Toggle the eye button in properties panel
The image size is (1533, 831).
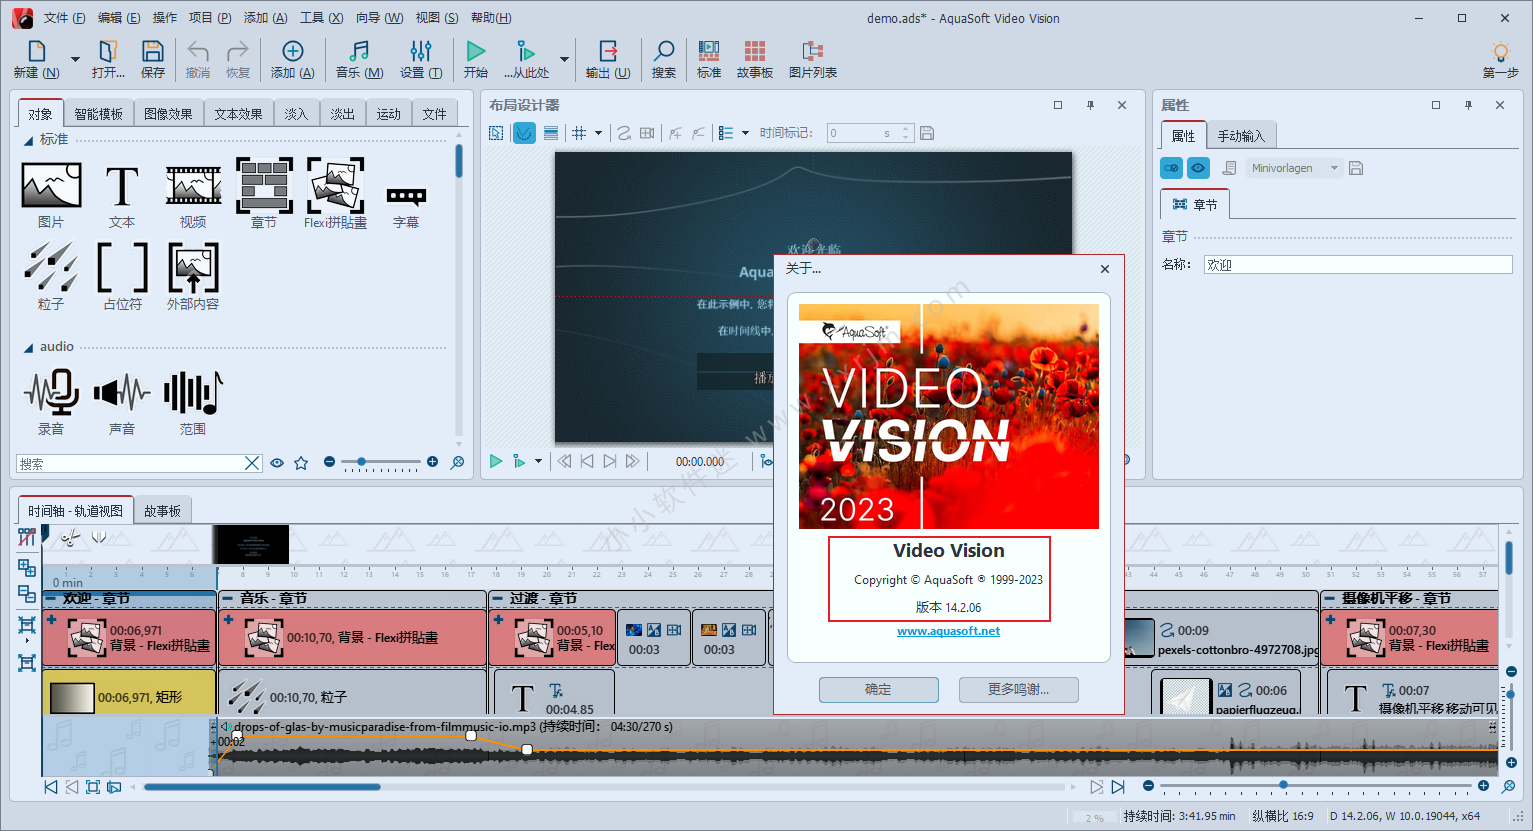point(1197,168)
